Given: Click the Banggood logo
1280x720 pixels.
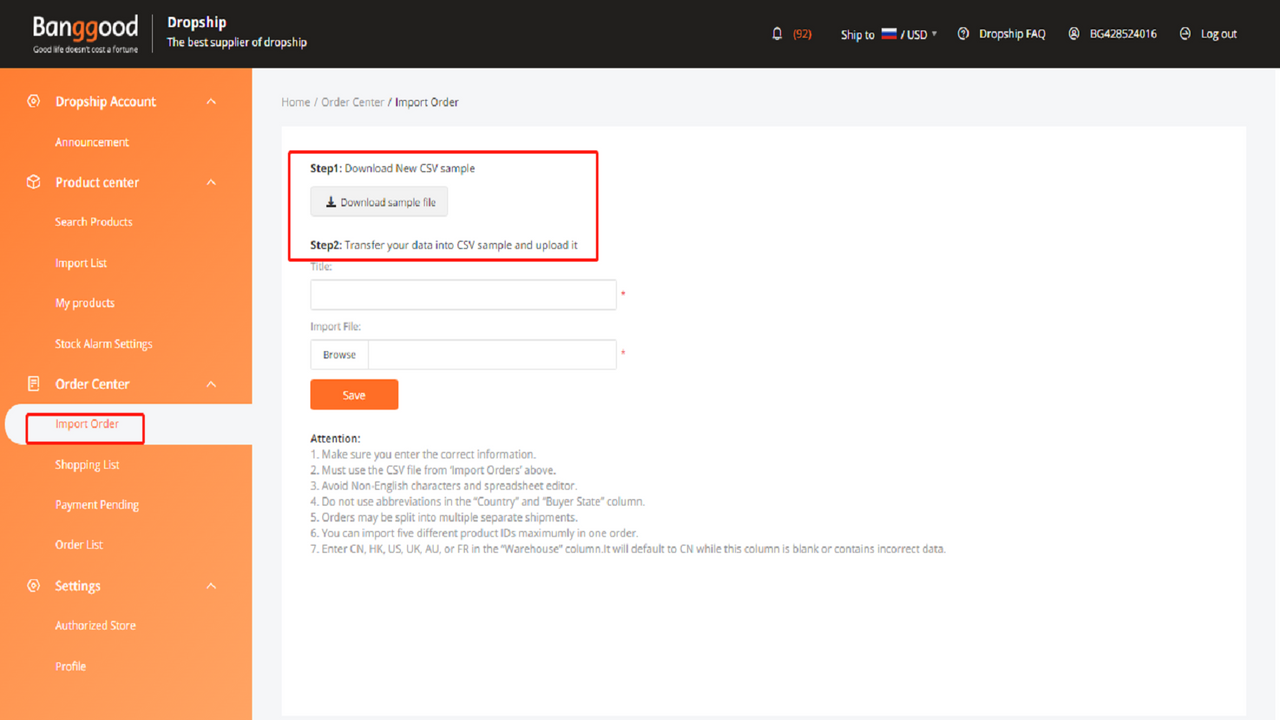Looking at the screenshot, I should pyautogui.click(x=85, y=33).
